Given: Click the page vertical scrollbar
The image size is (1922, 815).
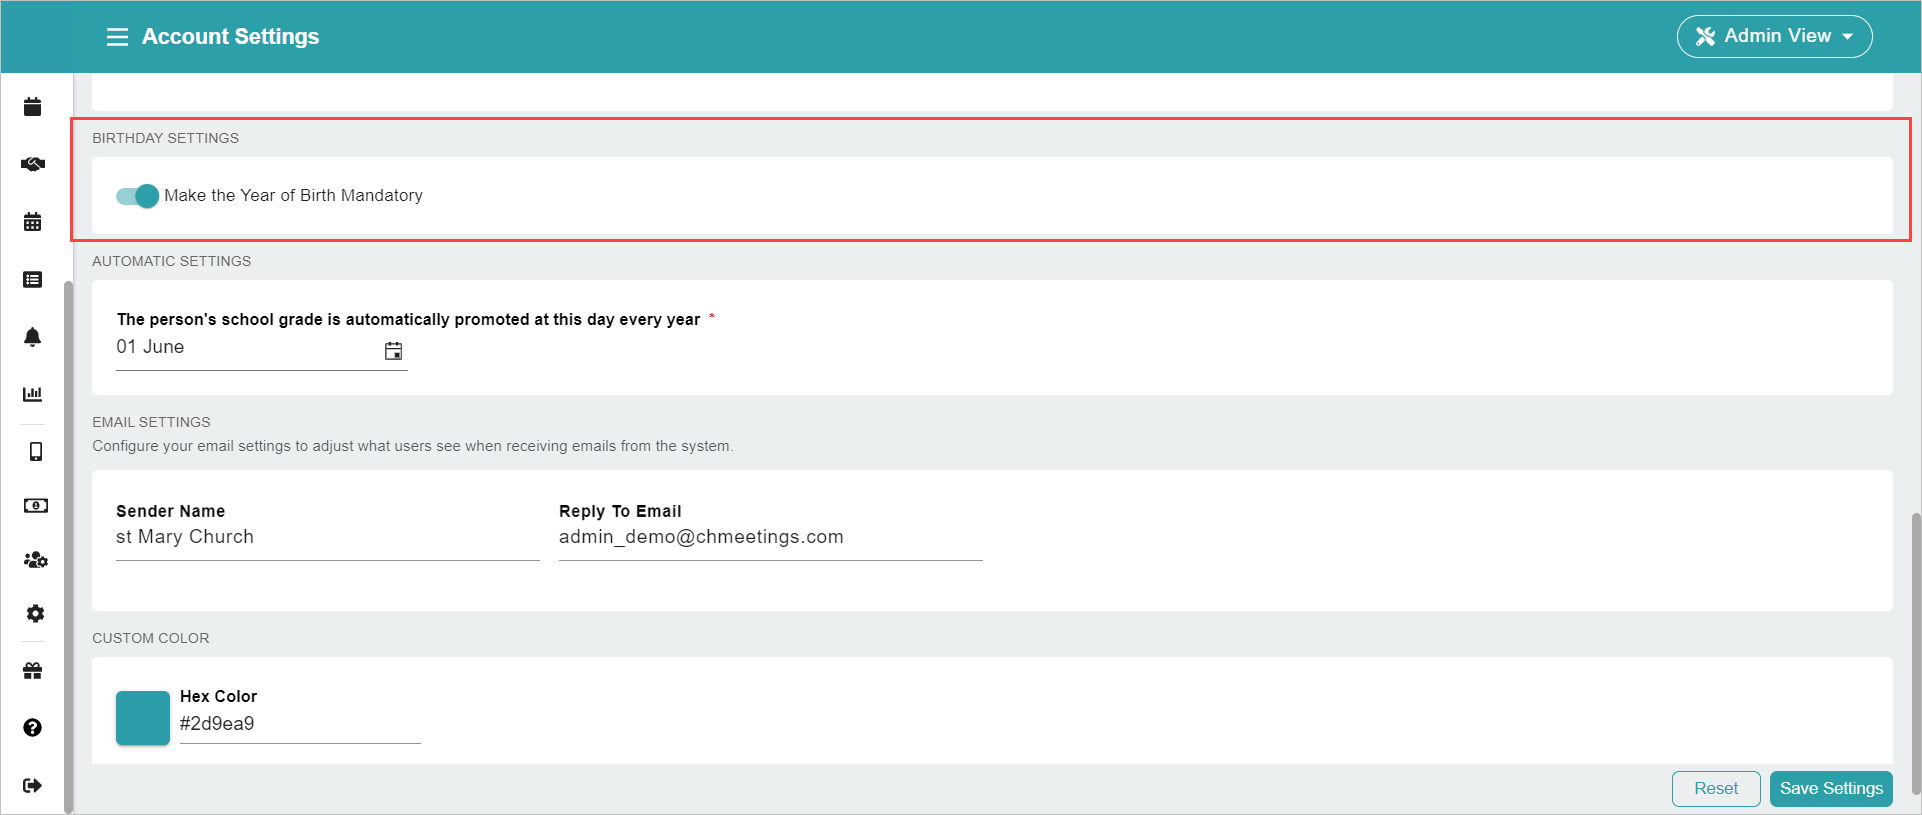Looking at the screenshot, I should 1915,654.
